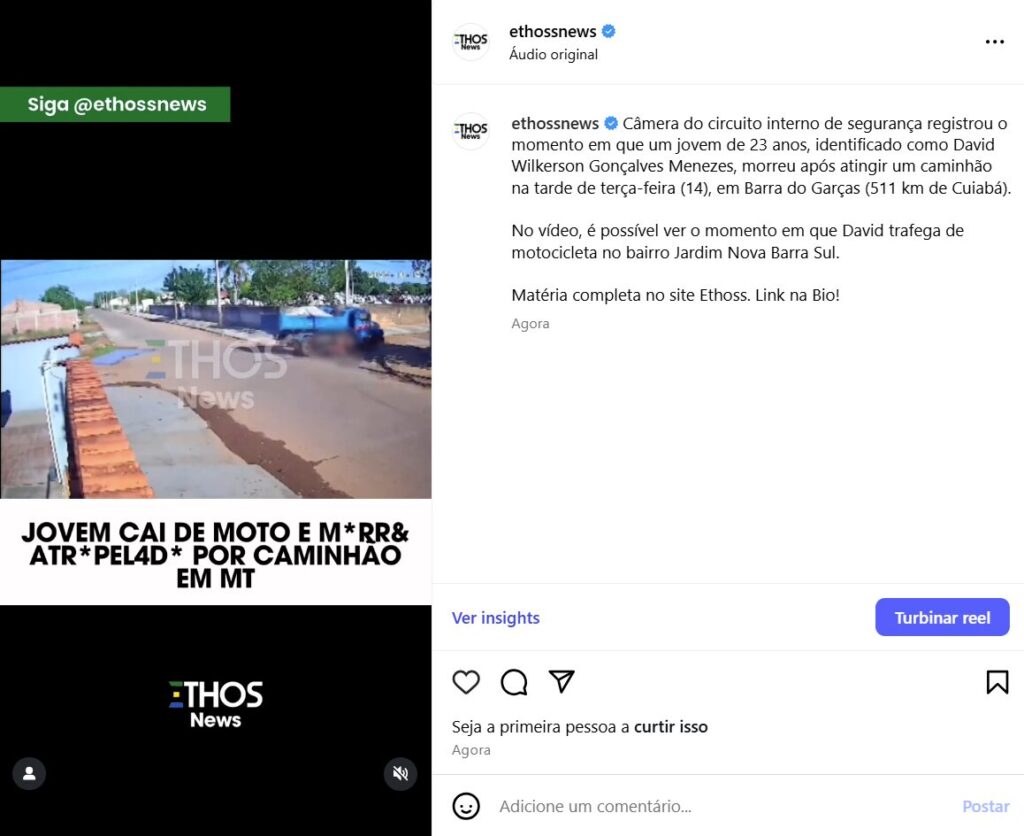
Task: Pause the video by clicking the truck footage
Action: (x=216, y=379)
